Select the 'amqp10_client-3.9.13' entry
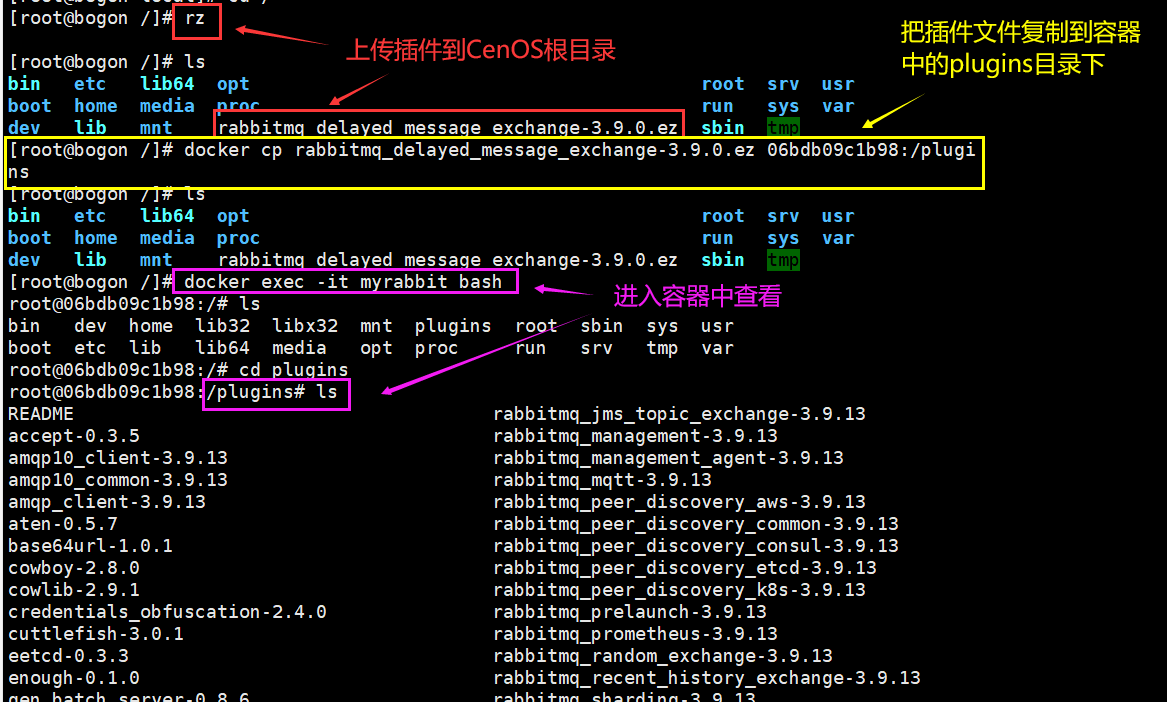 click(x=118, y=458)
